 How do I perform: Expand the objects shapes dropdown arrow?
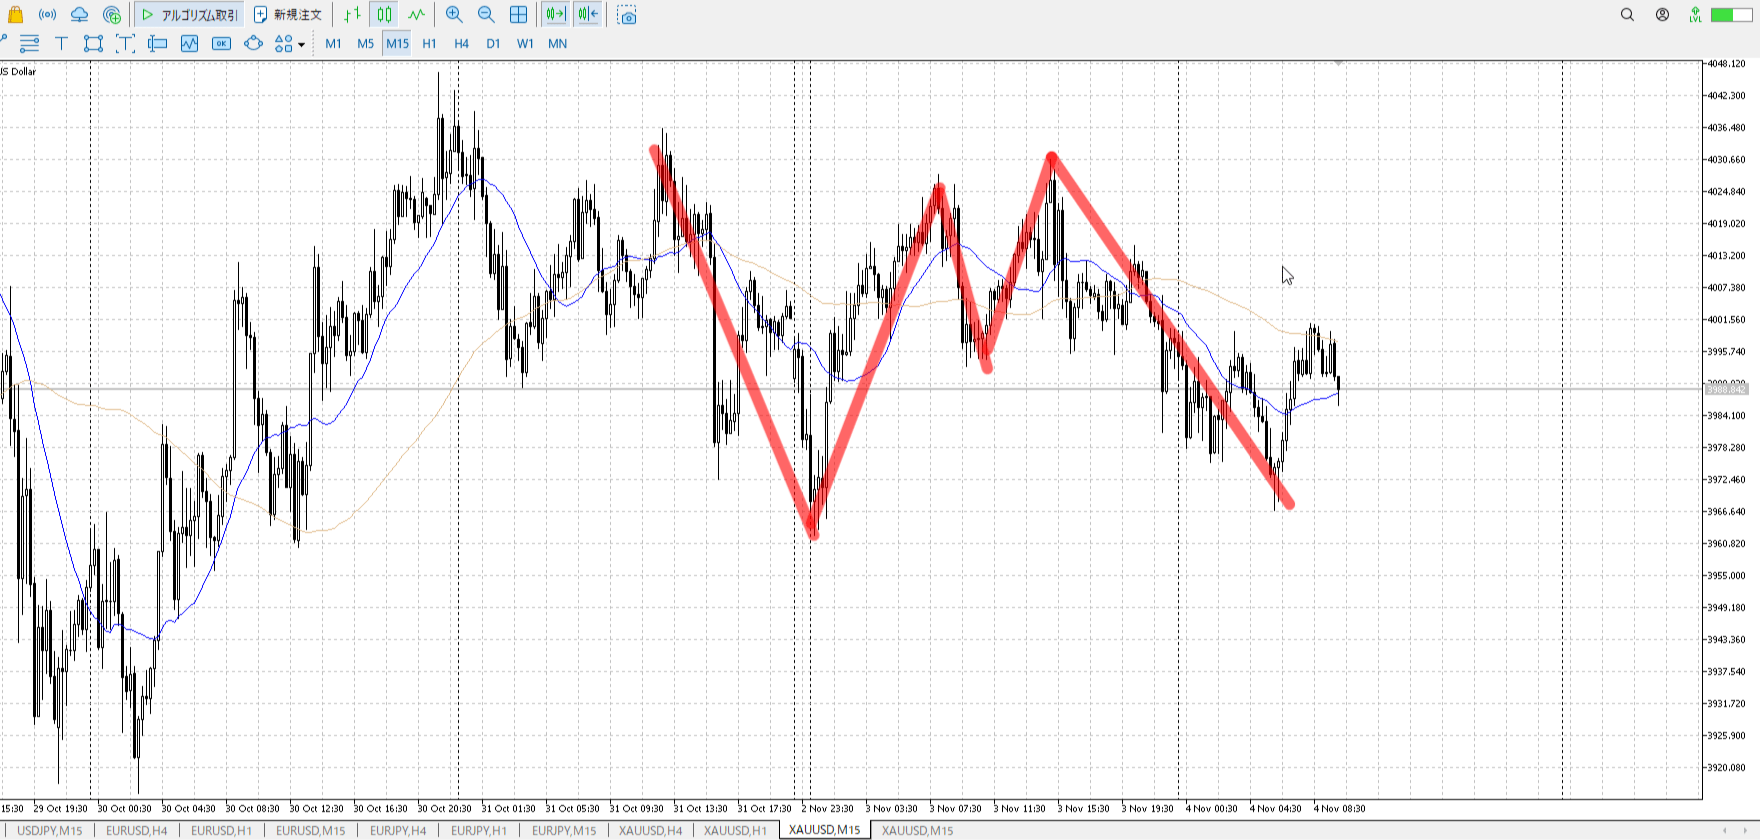point(301,44)
